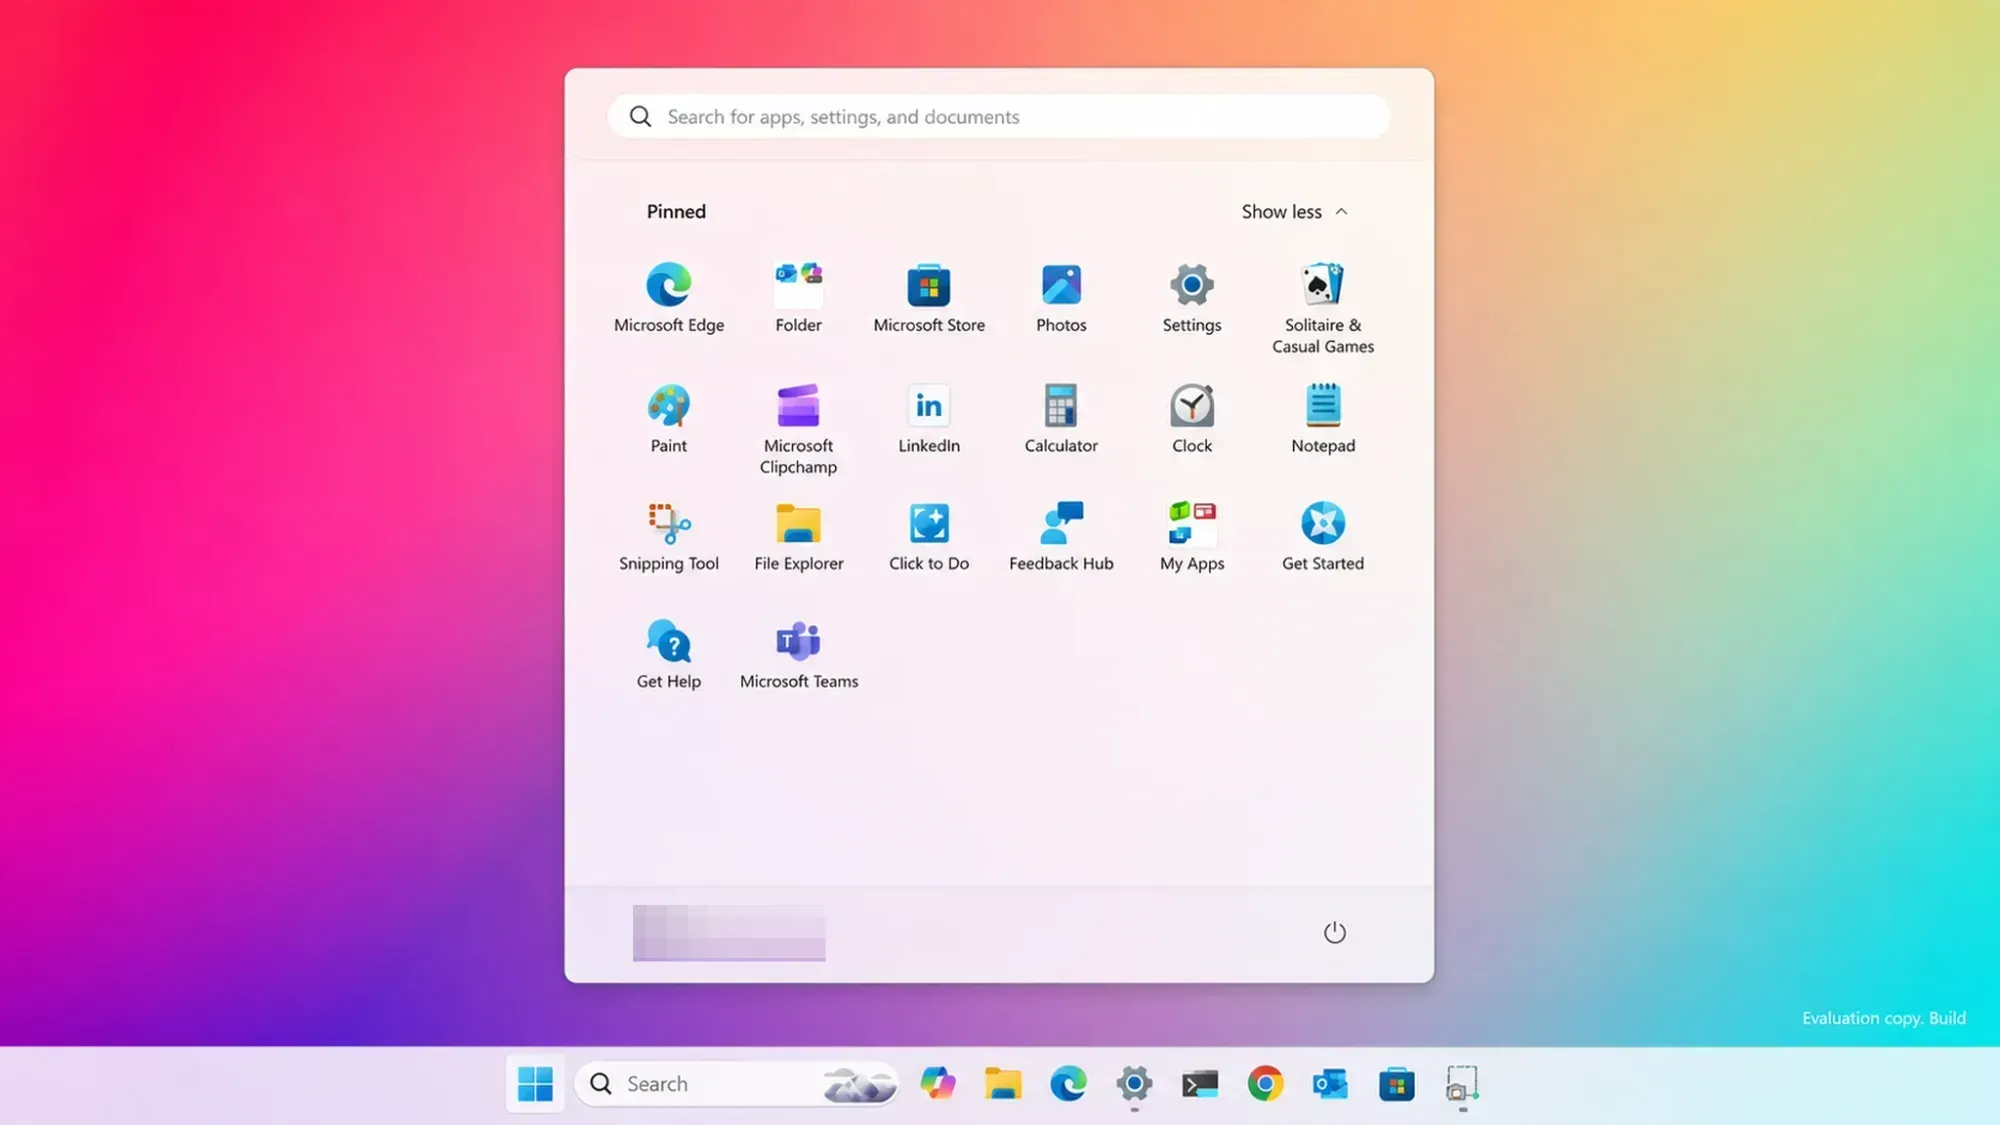The height and width of the screenshot is (1125, 2000).
Task: Switch to Snipping Tool on the taskbar
Action: pyautogui.click(x=1462, y=1084)
